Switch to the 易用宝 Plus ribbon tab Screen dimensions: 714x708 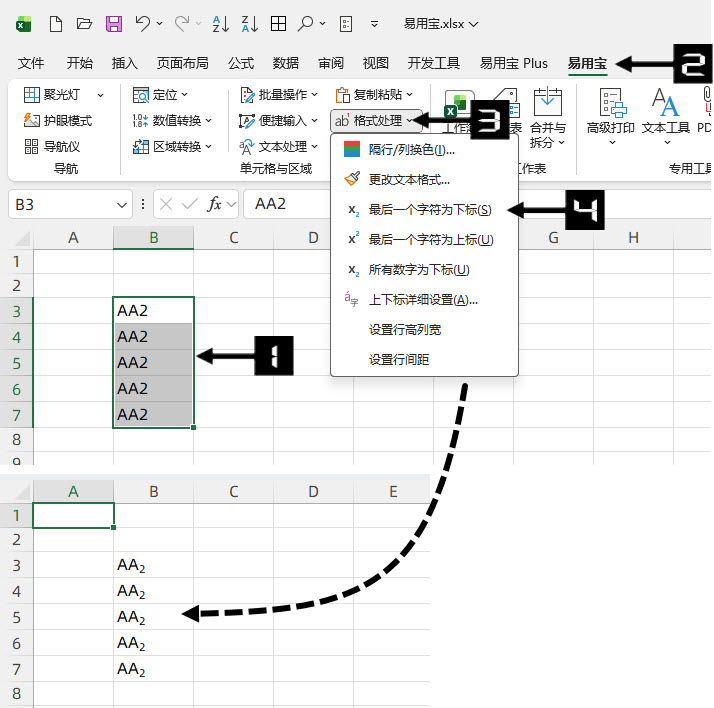tap(513, 63)
